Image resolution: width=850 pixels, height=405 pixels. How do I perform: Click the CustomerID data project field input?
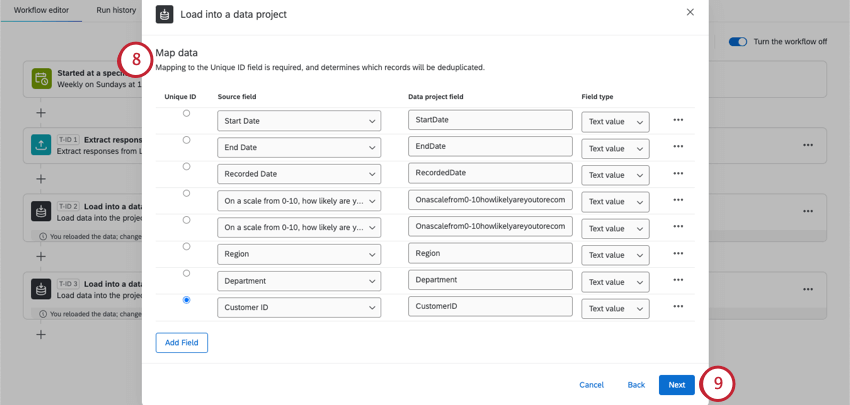(490, 307)
